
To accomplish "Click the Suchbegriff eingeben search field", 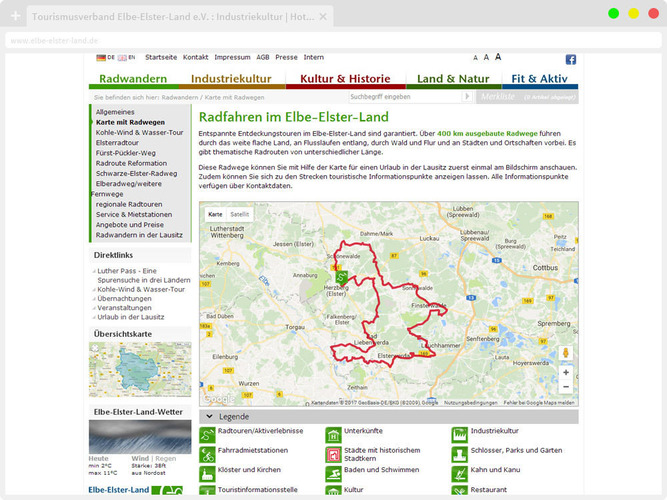I will point(405,97).
